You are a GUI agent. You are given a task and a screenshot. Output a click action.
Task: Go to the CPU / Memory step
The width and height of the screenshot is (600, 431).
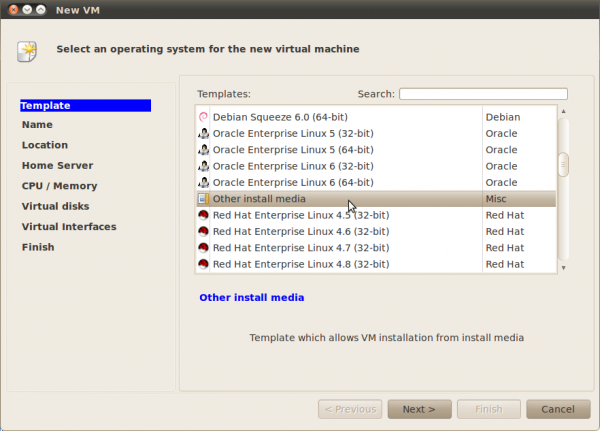(59, 186)
